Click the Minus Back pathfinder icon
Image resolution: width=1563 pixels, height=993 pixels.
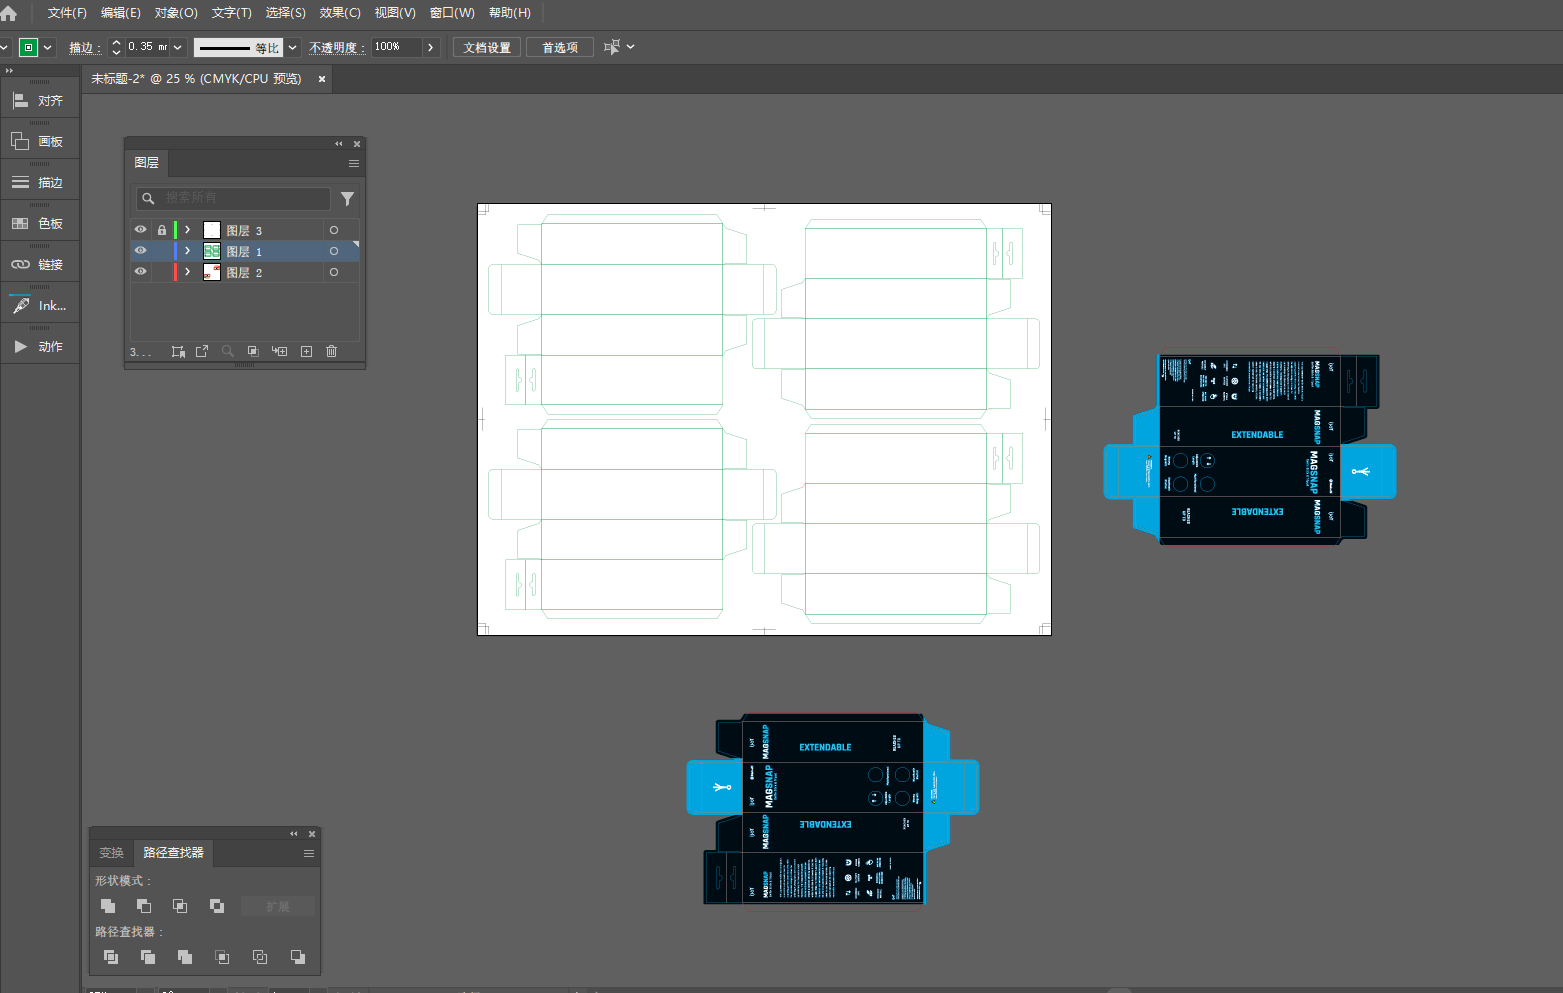[x=298, y=957]
